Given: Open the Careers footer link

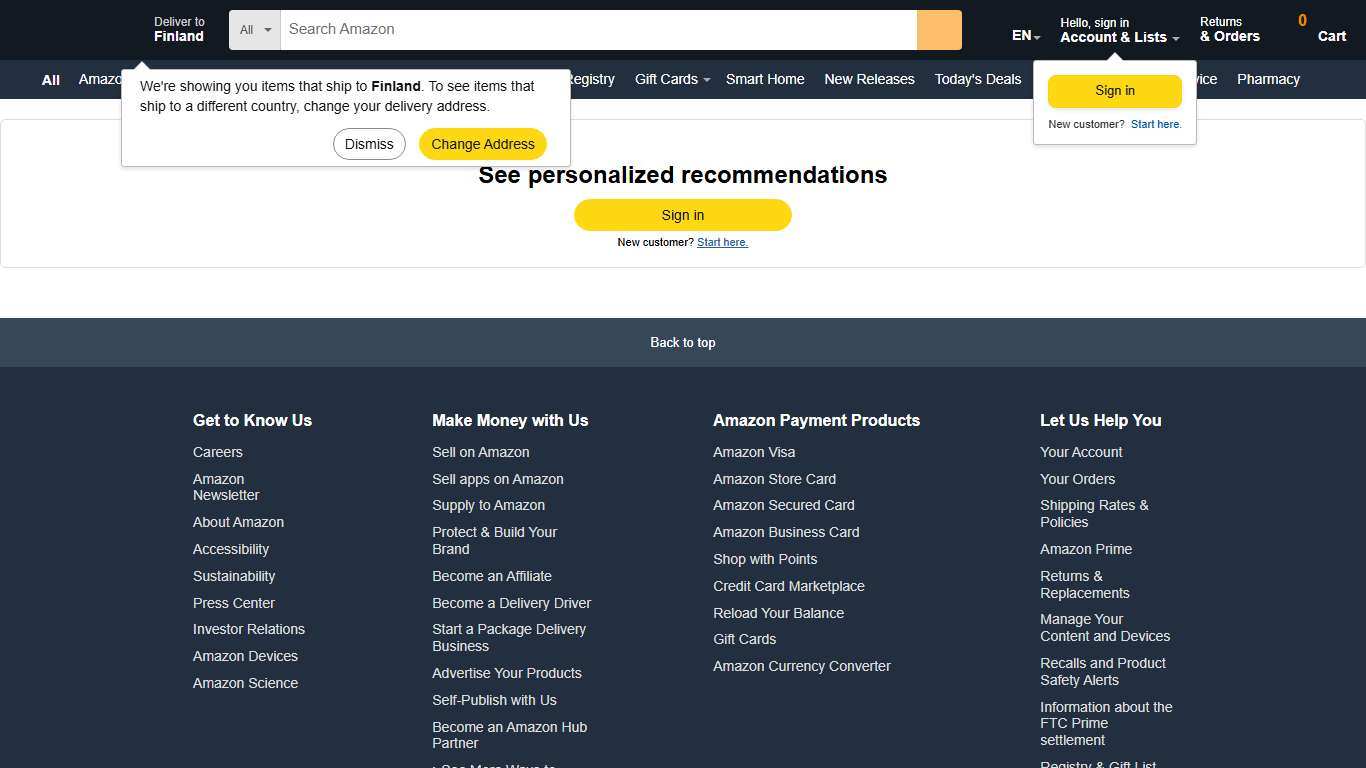Looking at the screenshot, I should (217, 452).
